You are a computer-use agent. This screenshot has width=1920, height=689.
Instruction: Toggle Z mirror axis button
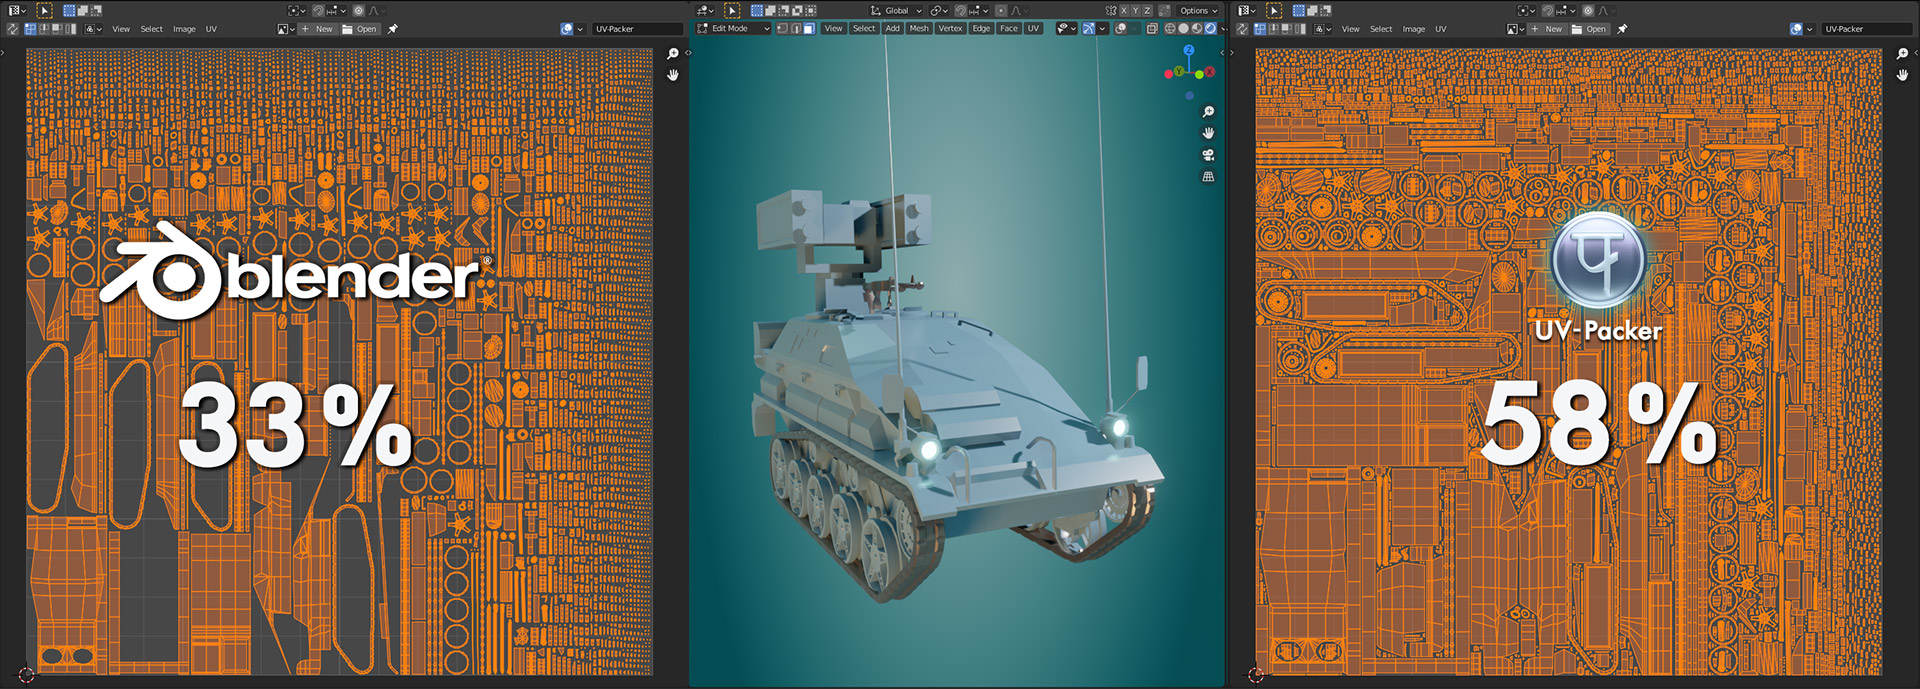click(1147, 10)
